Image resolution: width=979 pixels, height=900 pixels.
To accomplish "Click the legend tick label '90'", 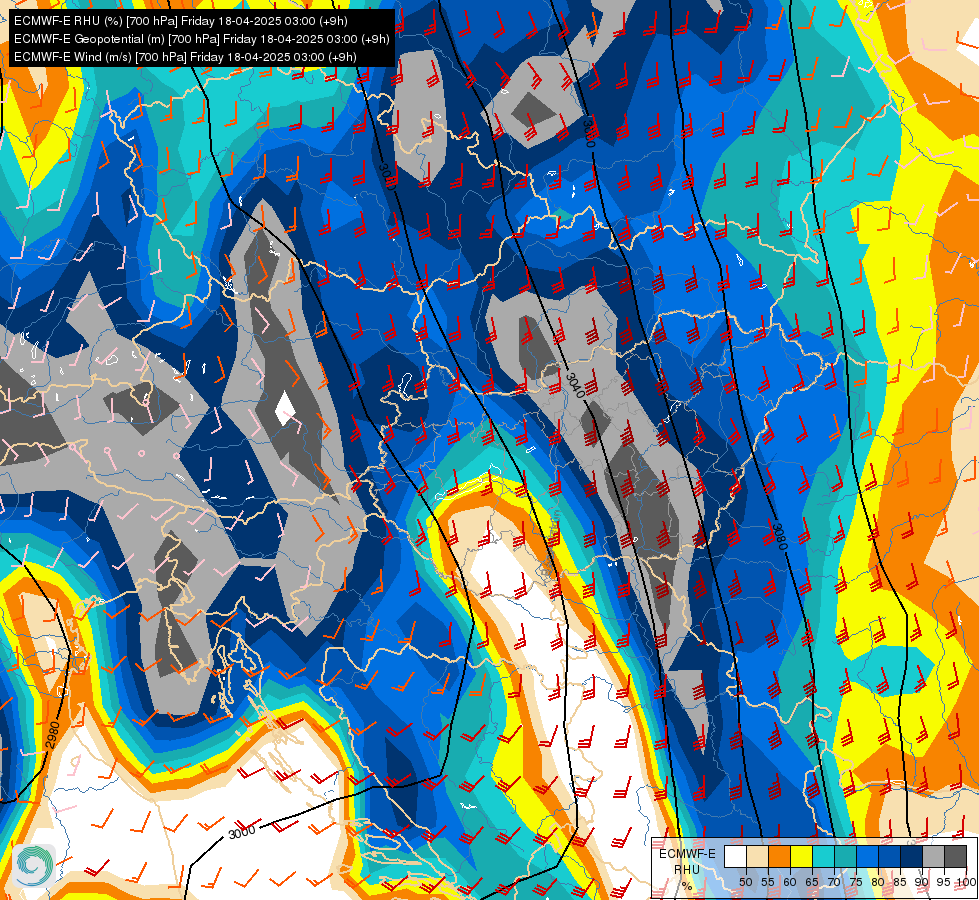I will tap(922, 882).
